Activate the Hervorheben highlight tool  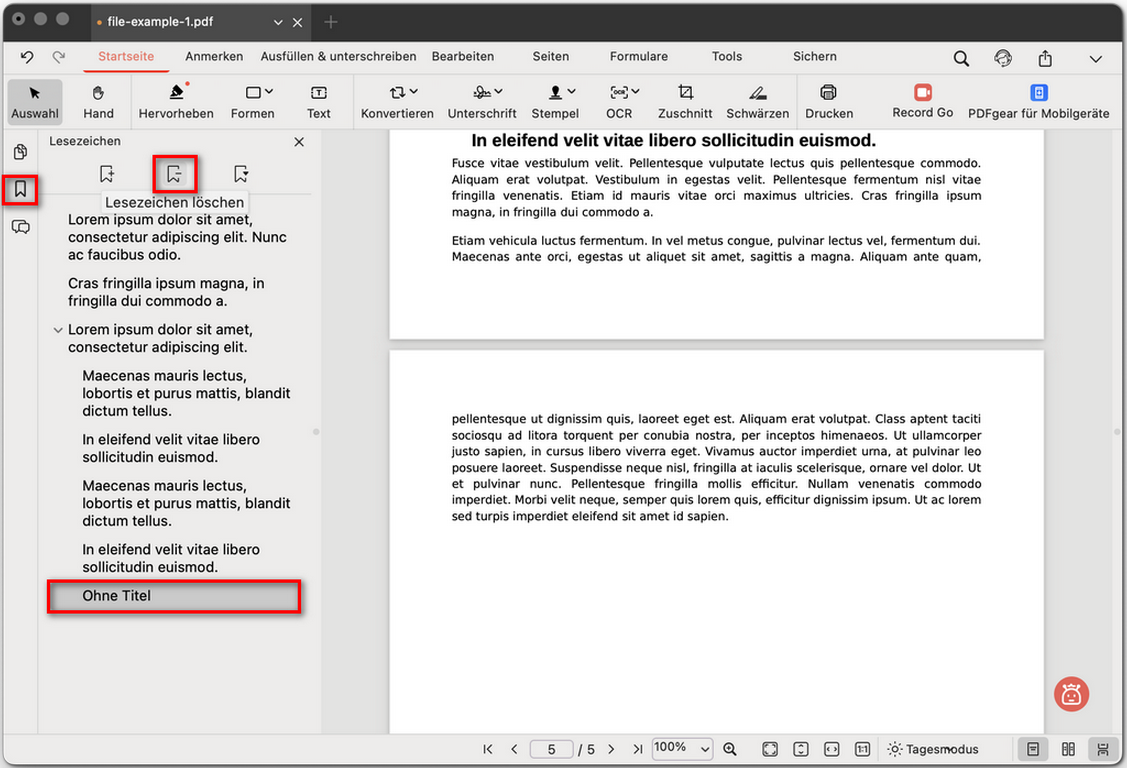(x=176, y=101)
